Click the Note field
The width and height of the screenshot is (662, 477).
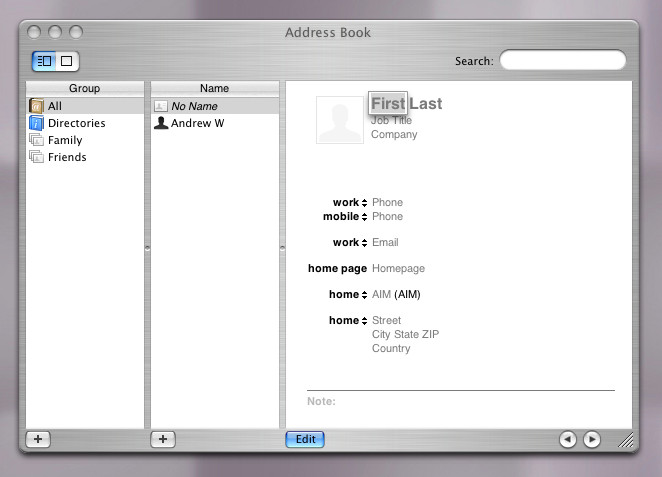pos(460,402)
